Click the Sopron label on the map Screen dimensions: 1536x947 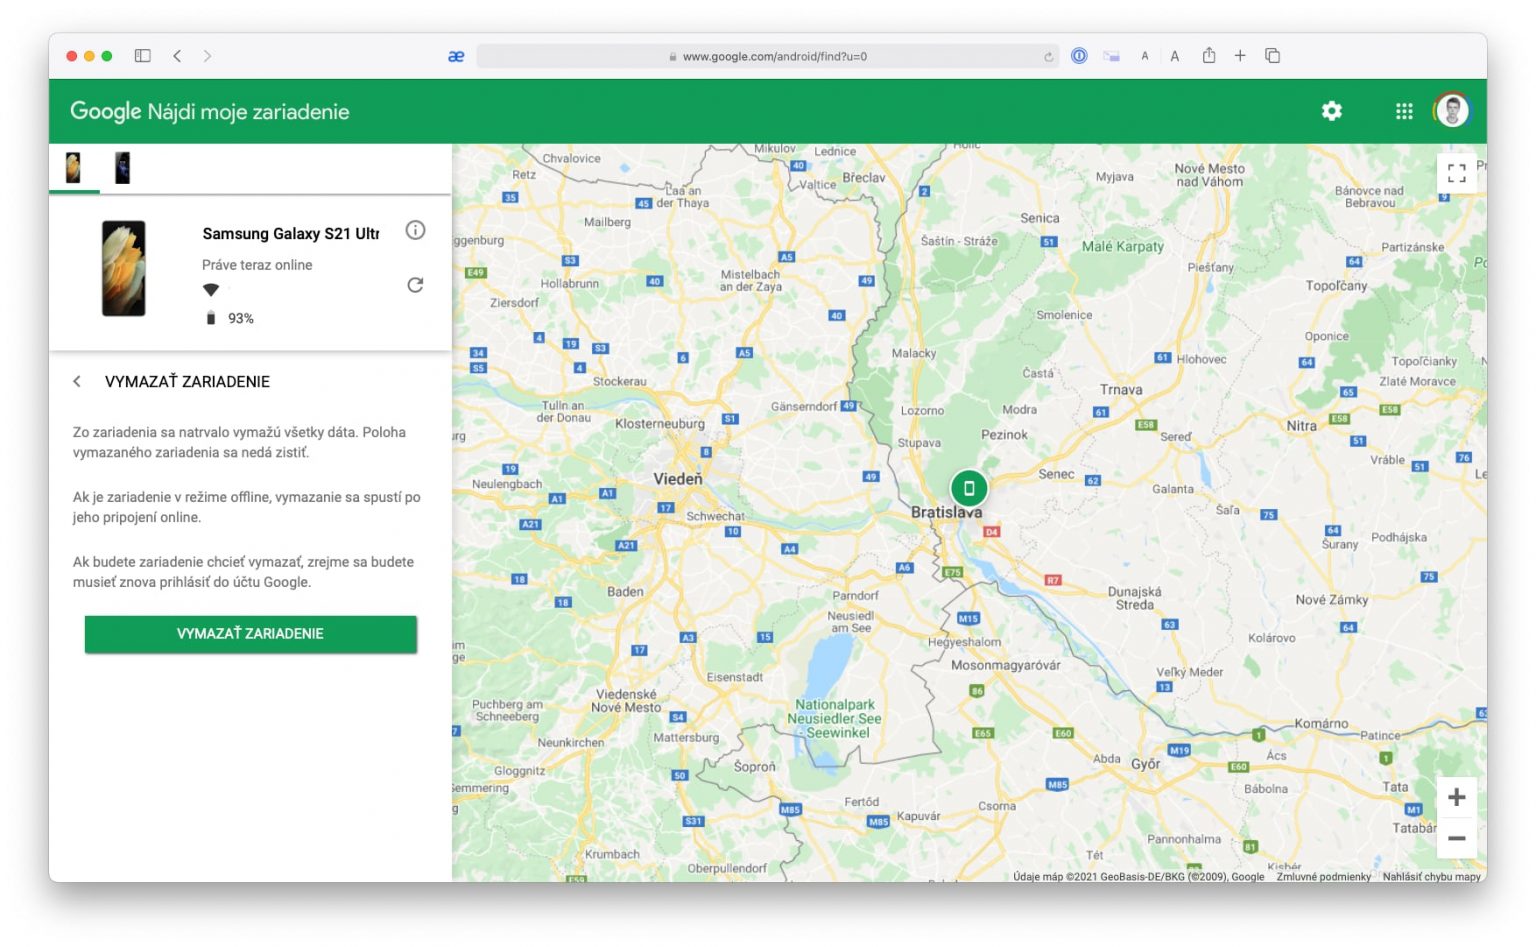(x=754, y=767)
